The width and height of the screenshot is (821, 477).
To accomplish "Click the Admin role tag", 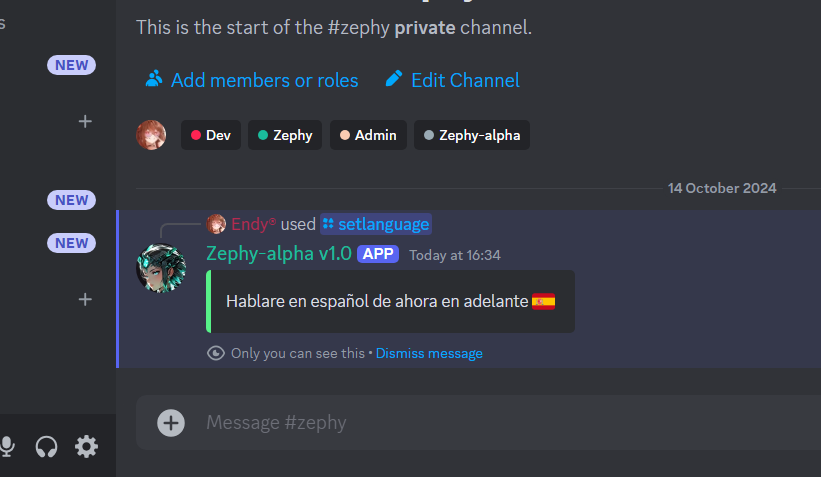I will pyautogui.click(x=368, y=135).
